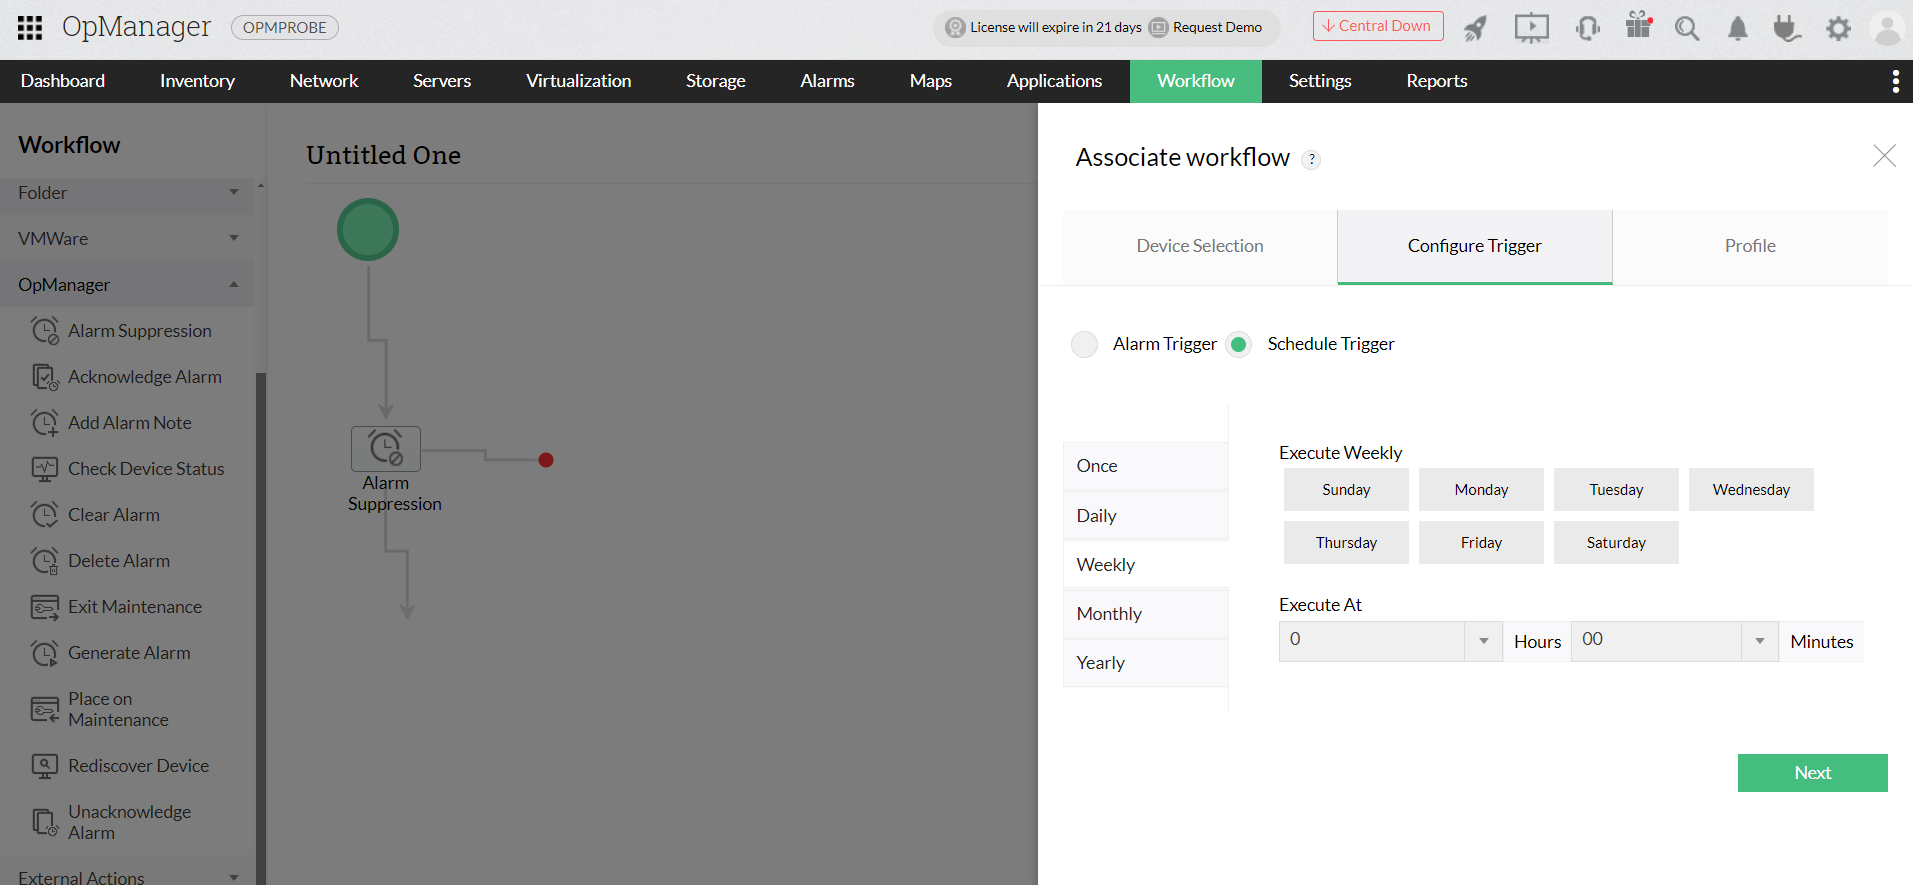Choose the Monthly schedule option
The height and width of the screenshot is (885, 1913).
pos(1145,614)
